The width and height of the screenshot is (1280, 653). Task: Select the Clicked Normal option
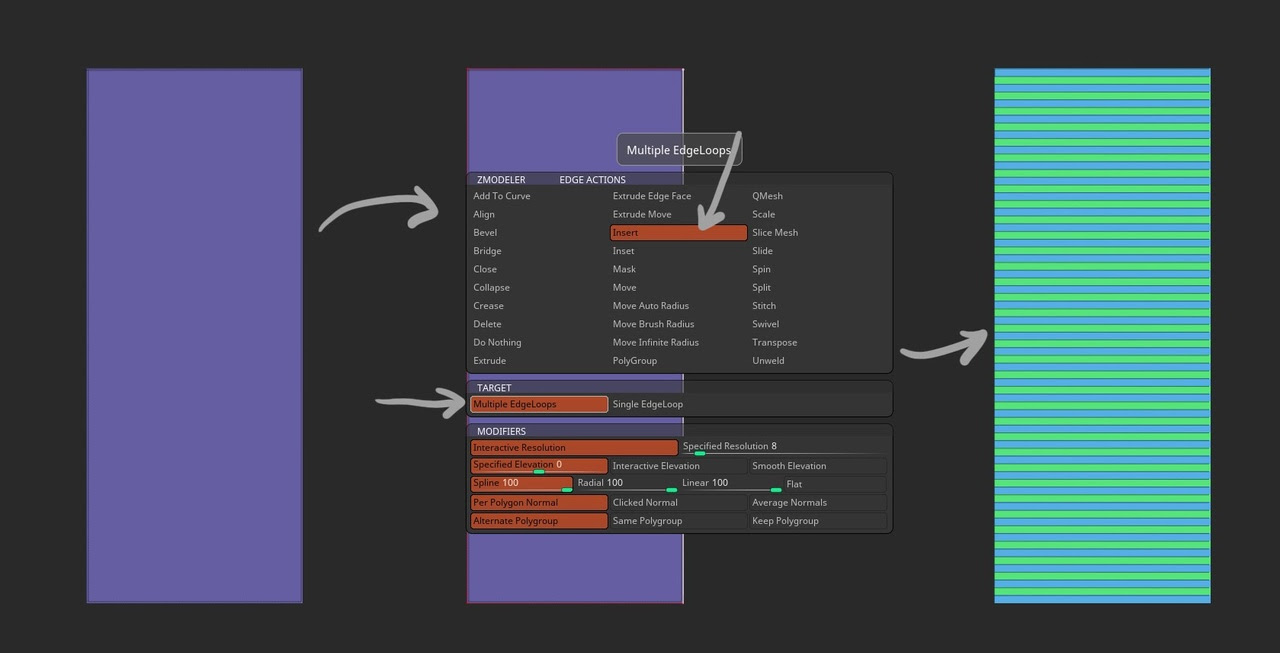pyautogui.click(x=678, y=503)
